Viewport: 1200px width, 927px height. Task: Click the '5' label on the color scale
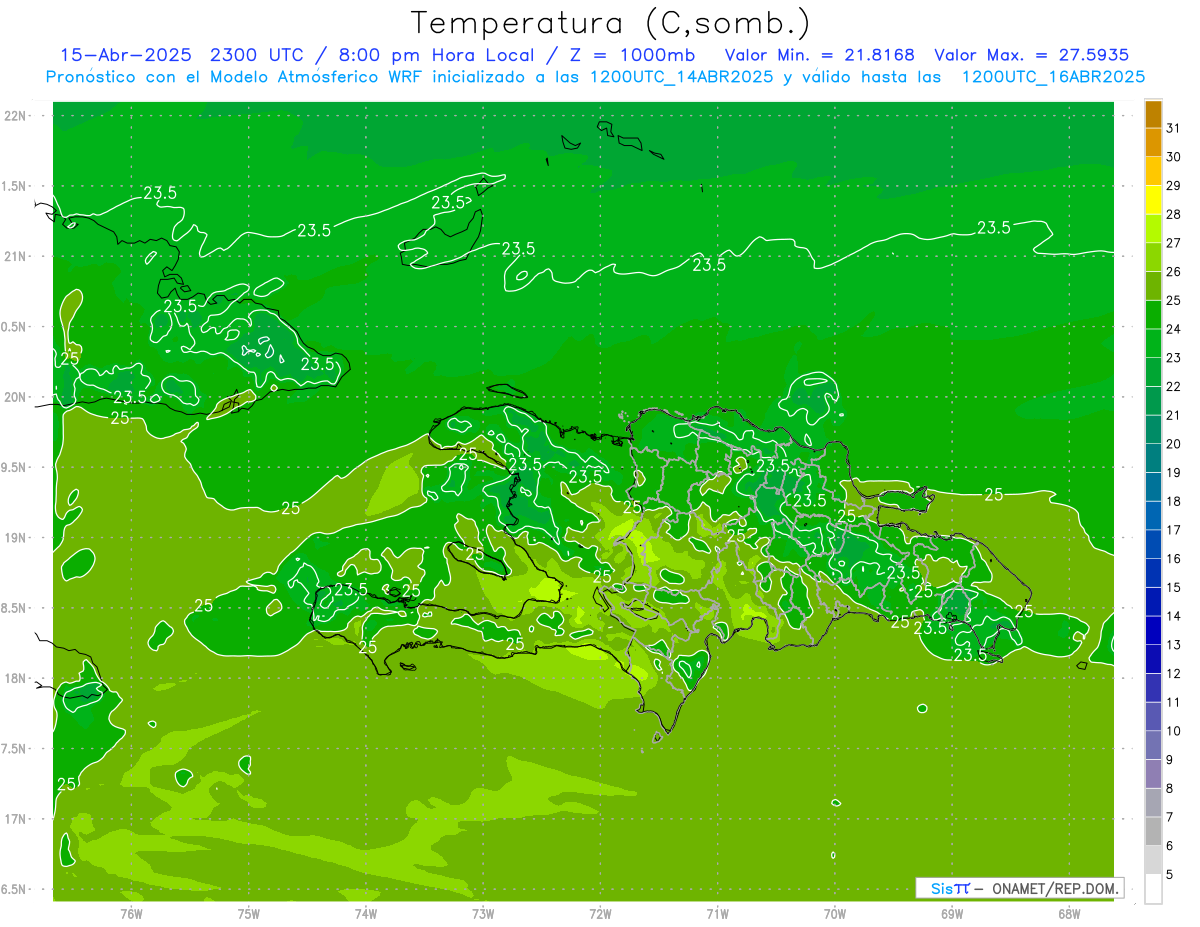pyautogui.click(x=1170, y=875)
